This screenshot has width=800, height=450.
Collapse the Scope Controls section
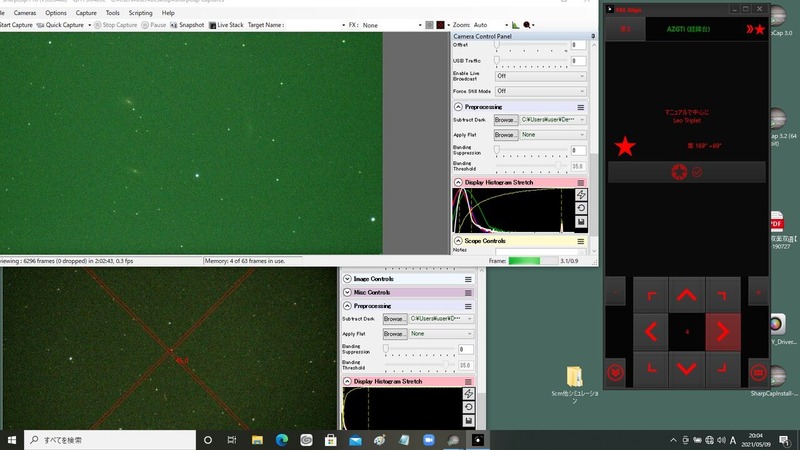pyautogui.click(x=458, y=241)
